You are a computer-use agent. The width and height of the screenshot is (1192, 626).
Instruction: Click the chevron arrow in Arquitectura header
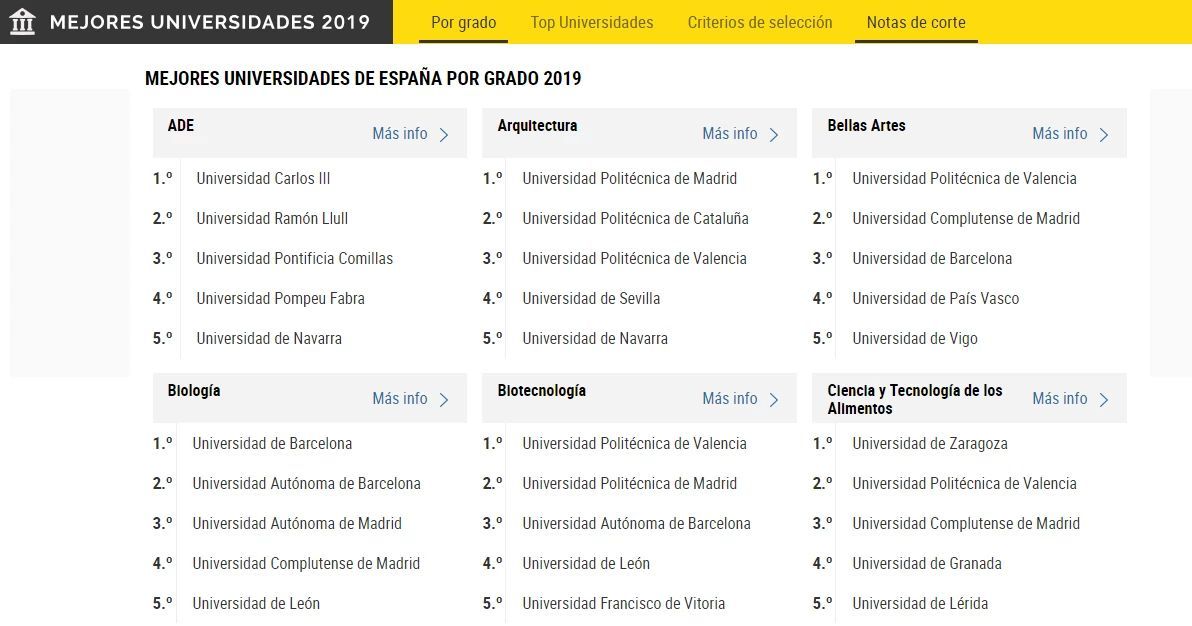[774, 135]
